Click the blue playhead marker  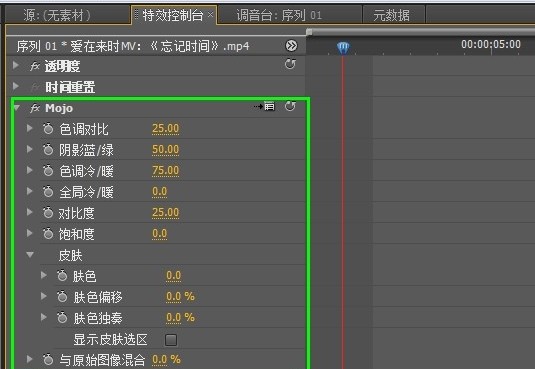click(343, 47)
